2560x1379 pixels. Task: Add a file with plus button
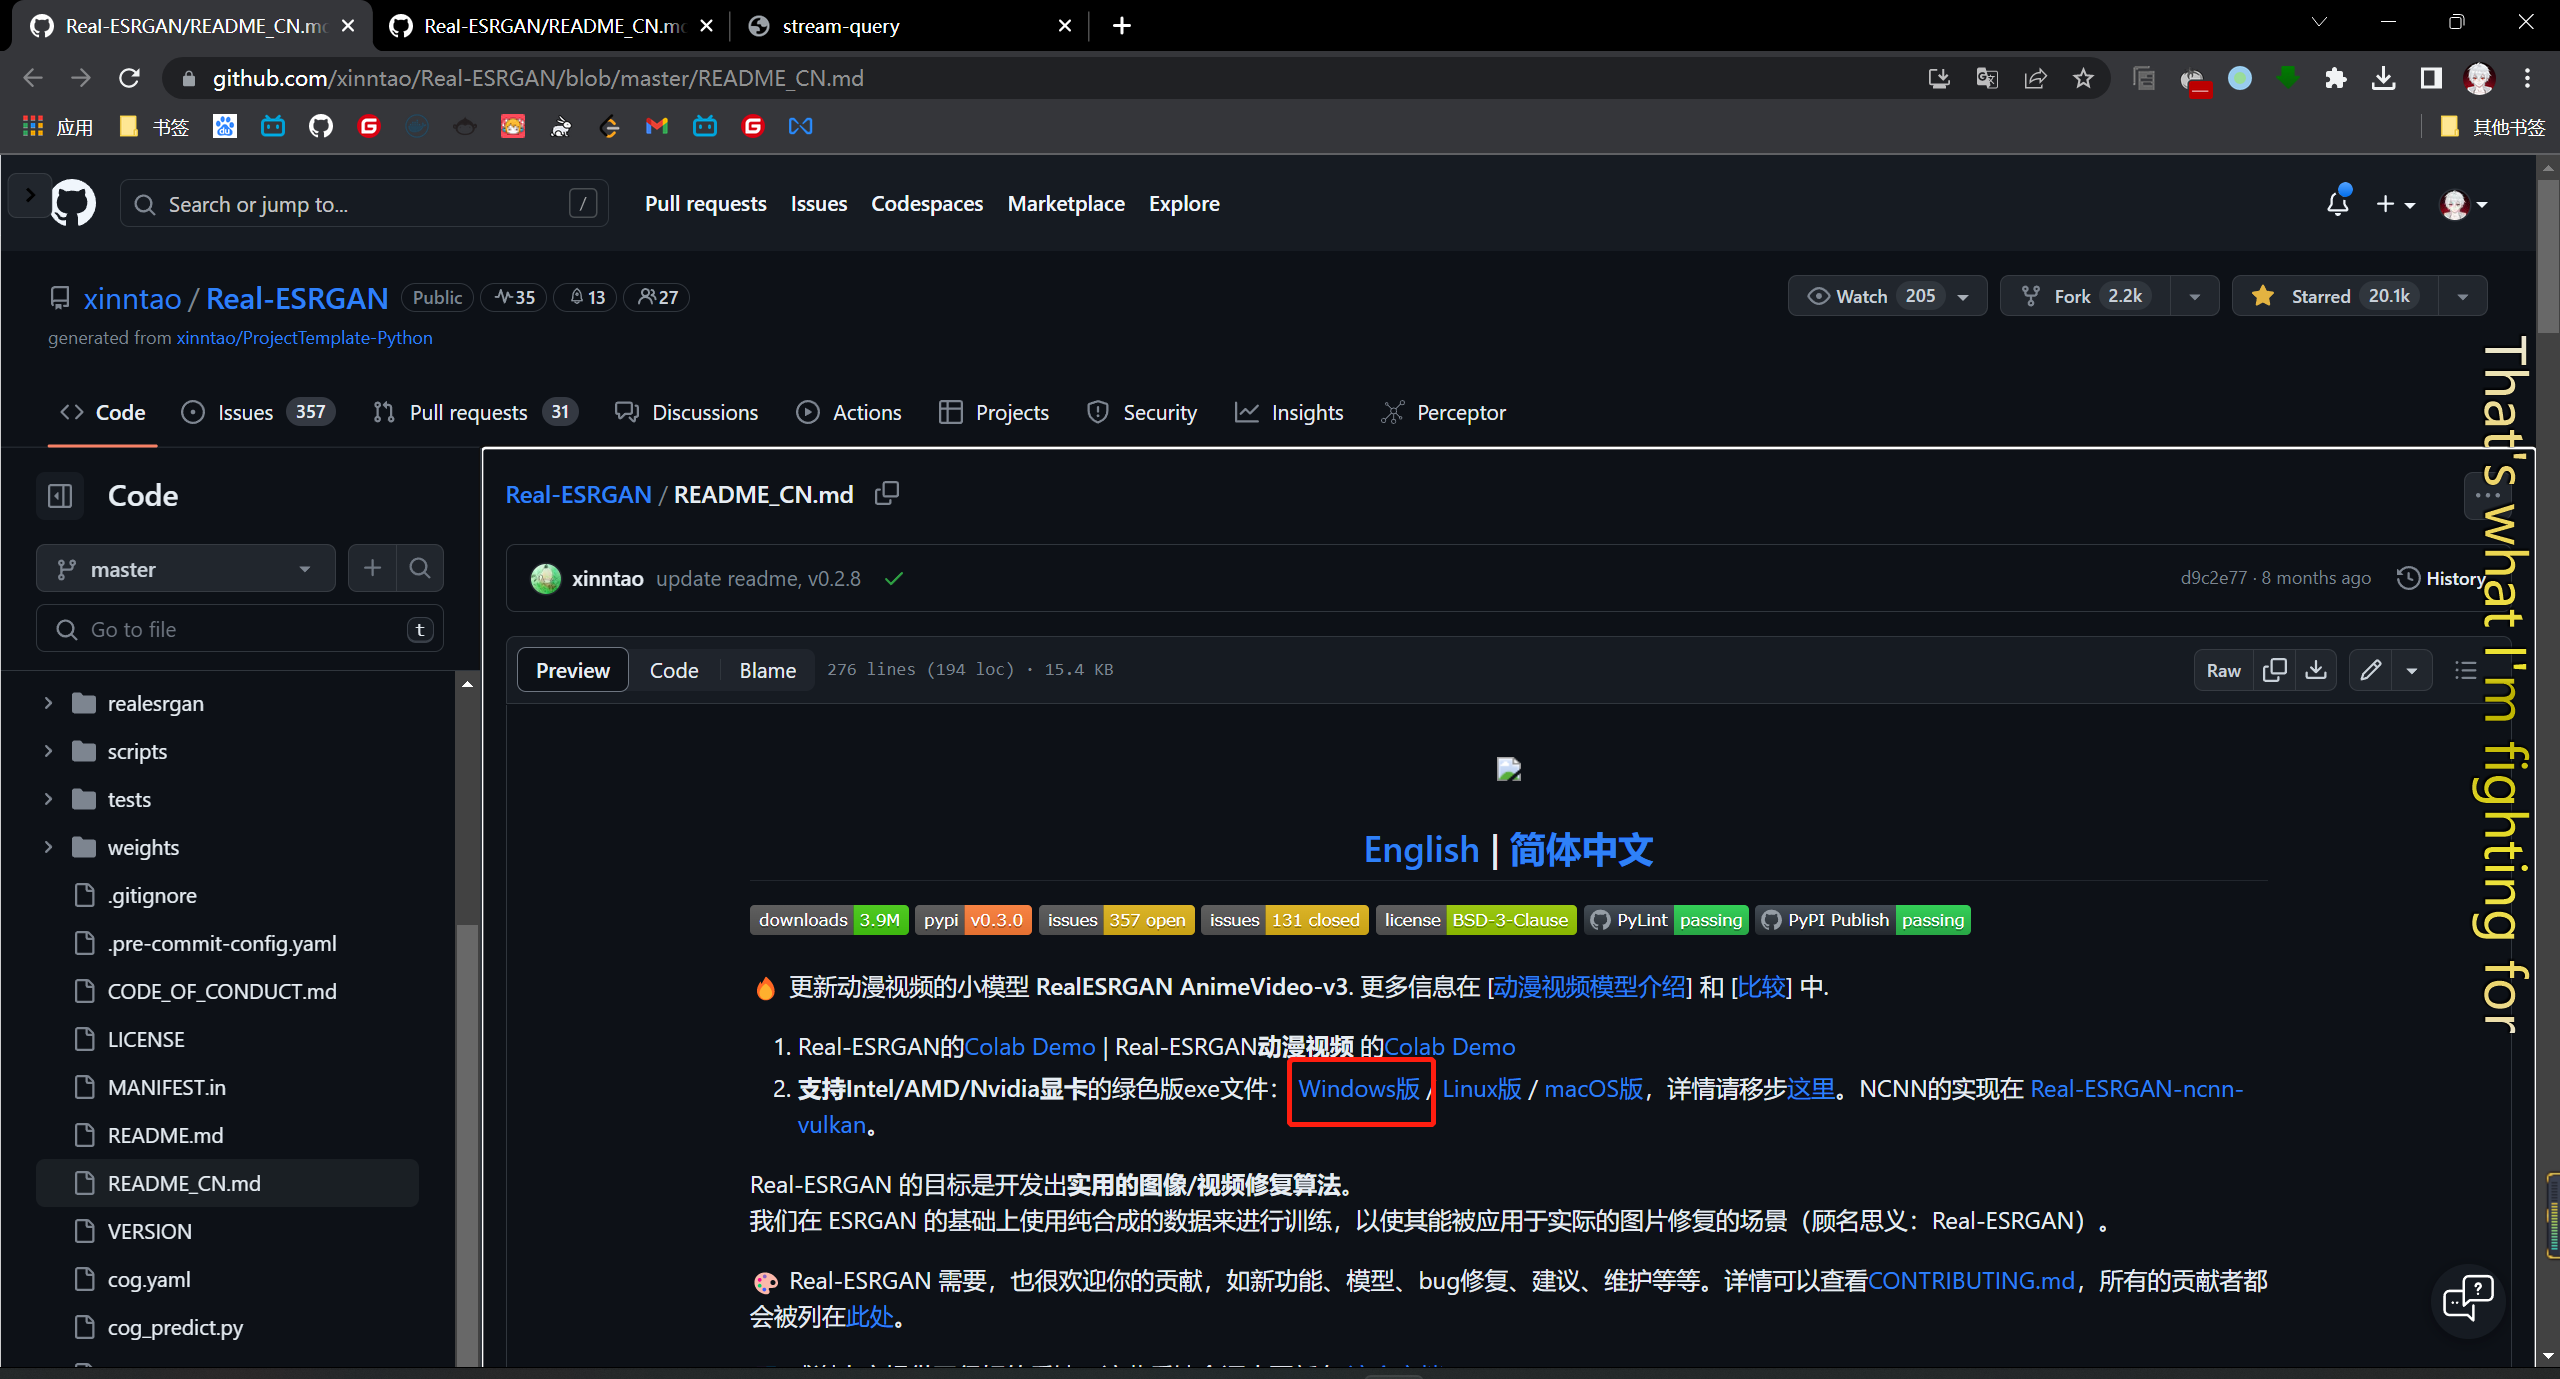coord(372,569)
